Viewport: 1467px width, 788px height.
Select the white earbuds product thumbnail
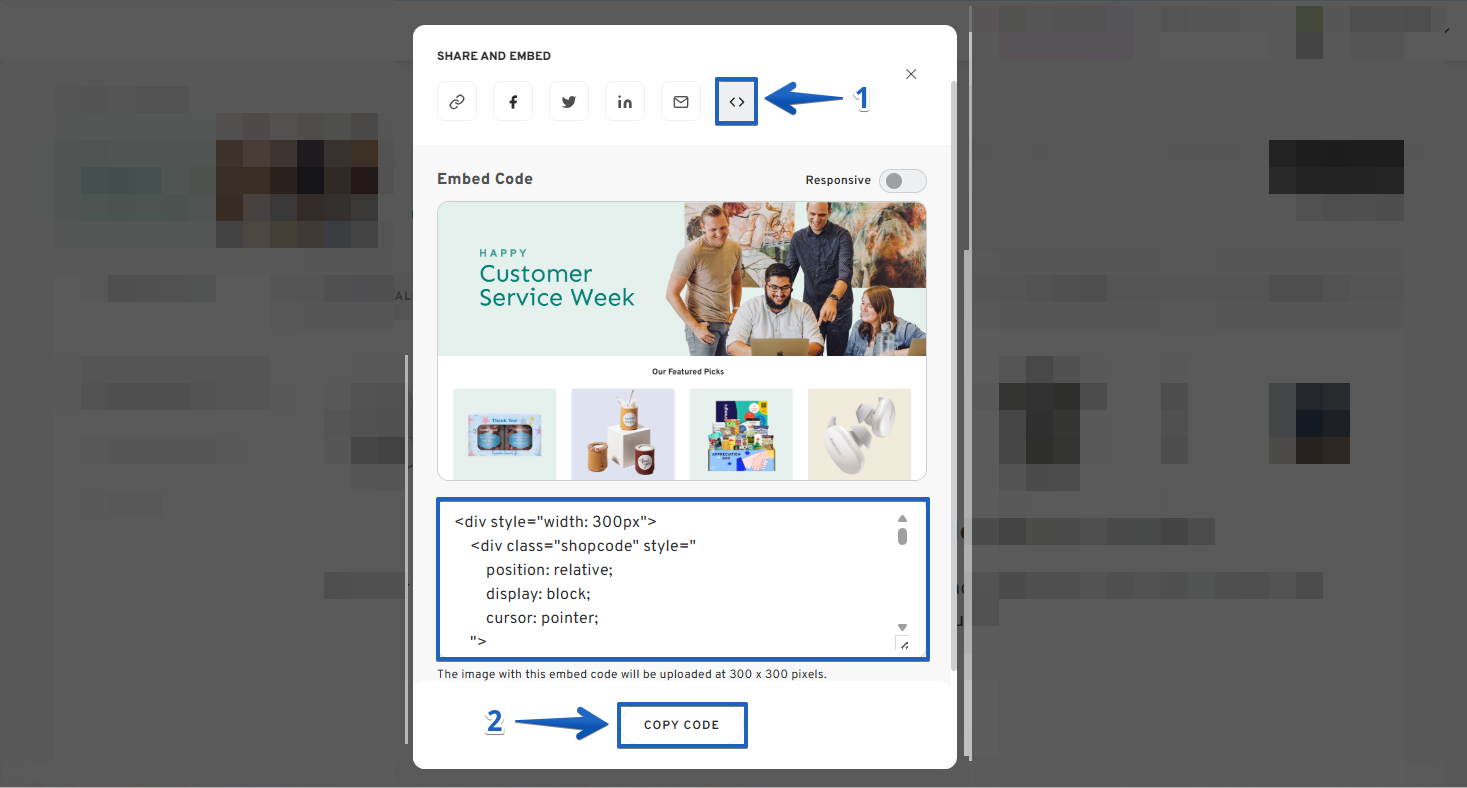pos(859,434)
